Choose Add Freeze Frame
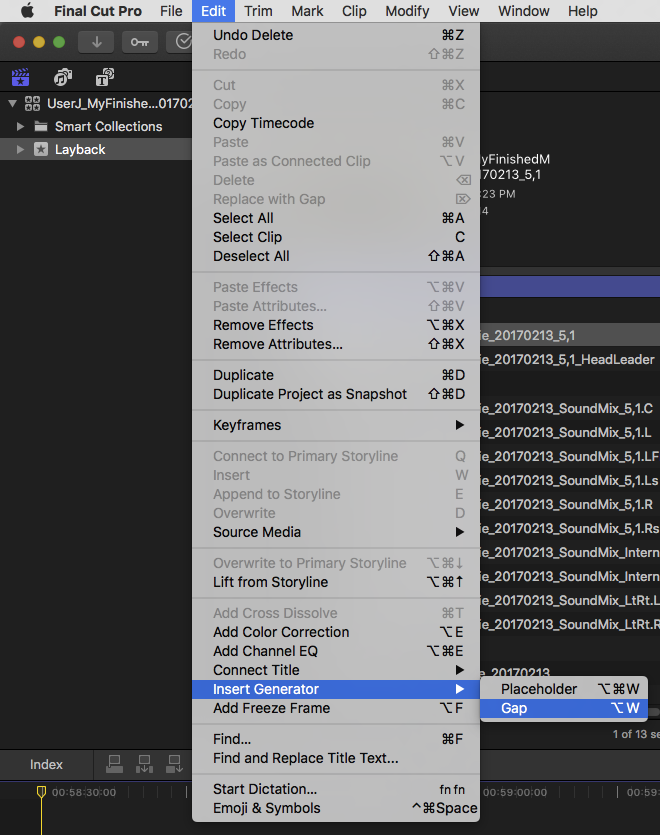Screen dimensions: 660x835 click(x=336, y=708)
